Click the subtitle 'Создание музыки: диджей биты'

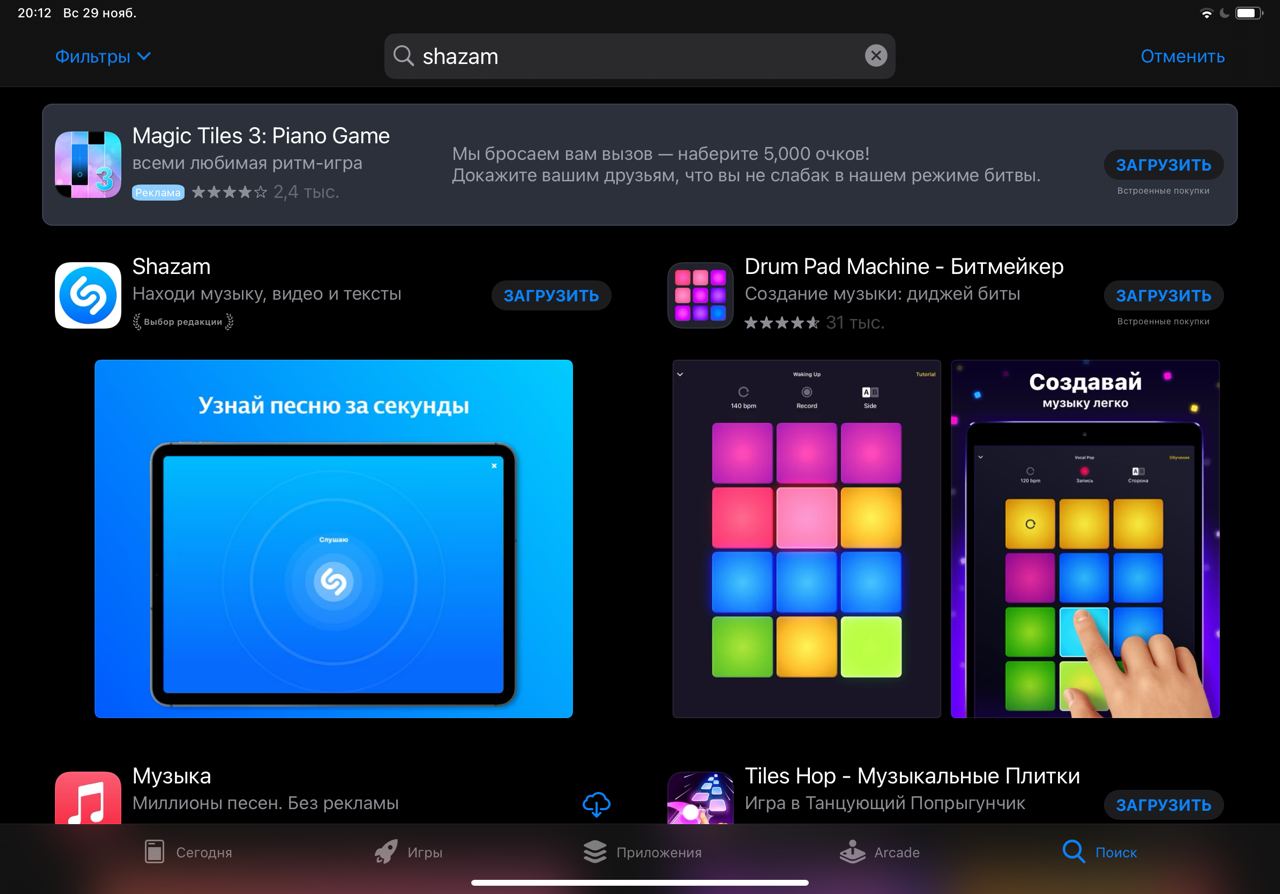pos(882,294)
